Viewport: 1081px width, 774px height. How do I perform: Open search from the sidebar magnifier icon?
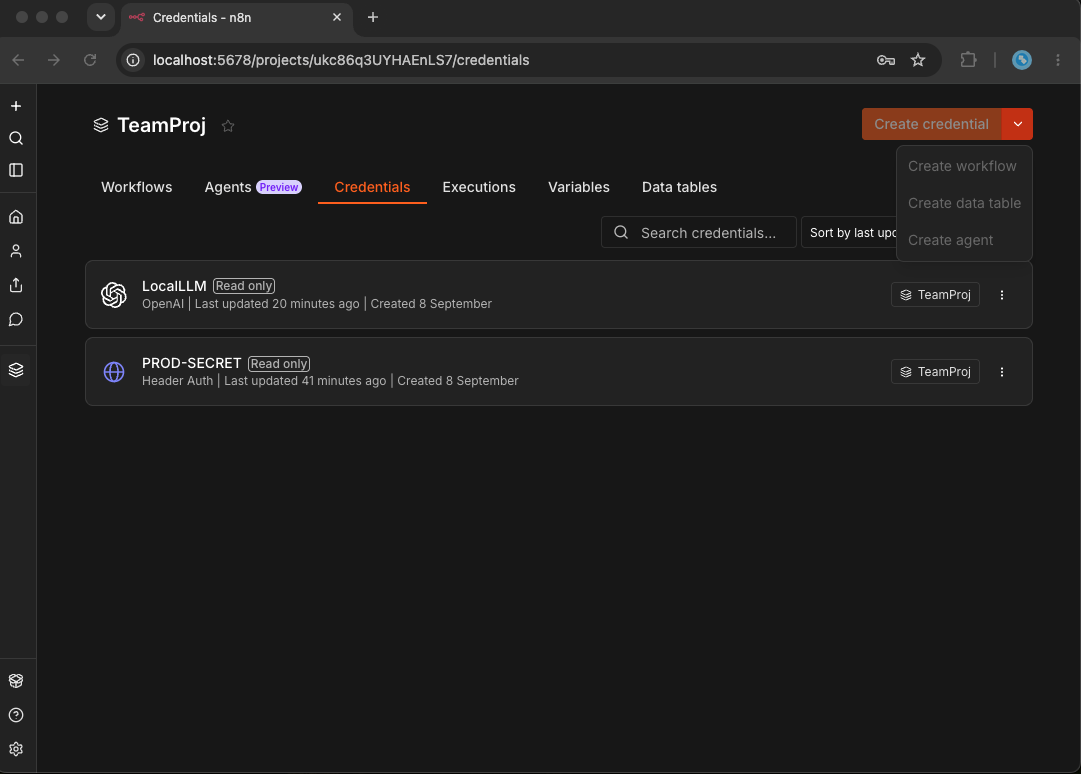coord(16,139)
